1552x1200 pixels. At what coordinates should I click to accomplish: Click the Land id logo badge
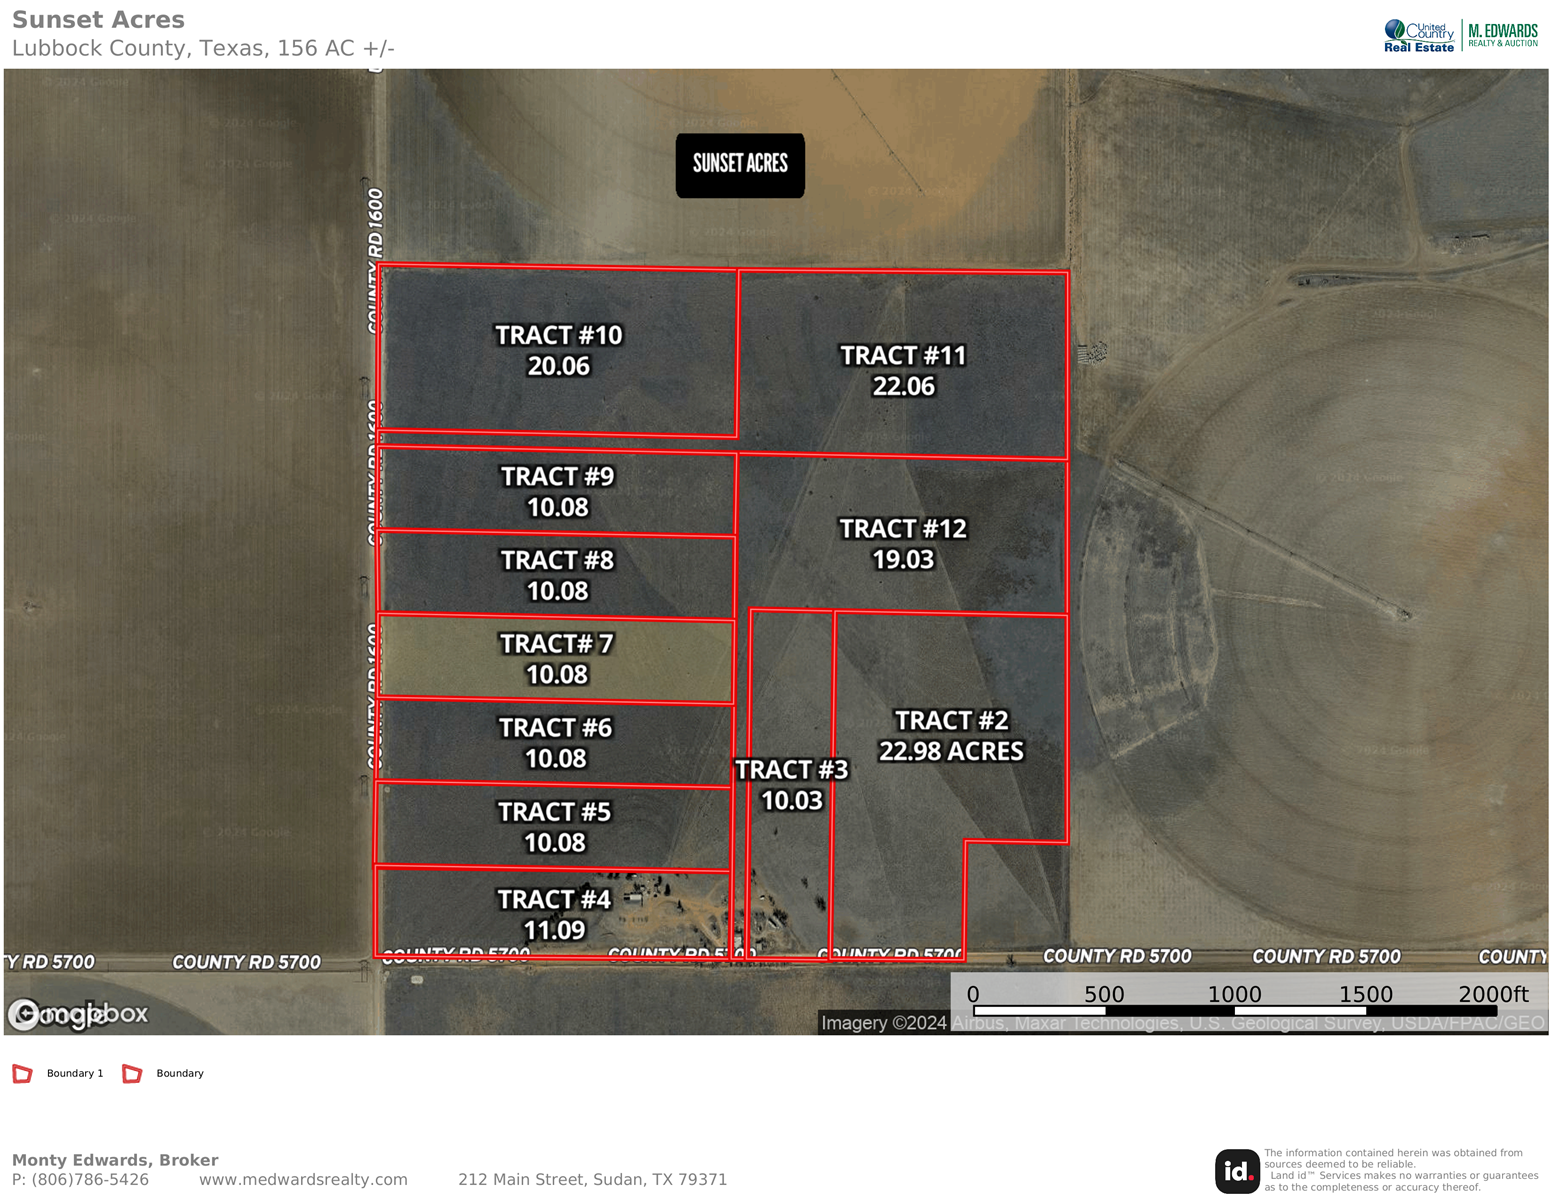coord(1236,1171)
